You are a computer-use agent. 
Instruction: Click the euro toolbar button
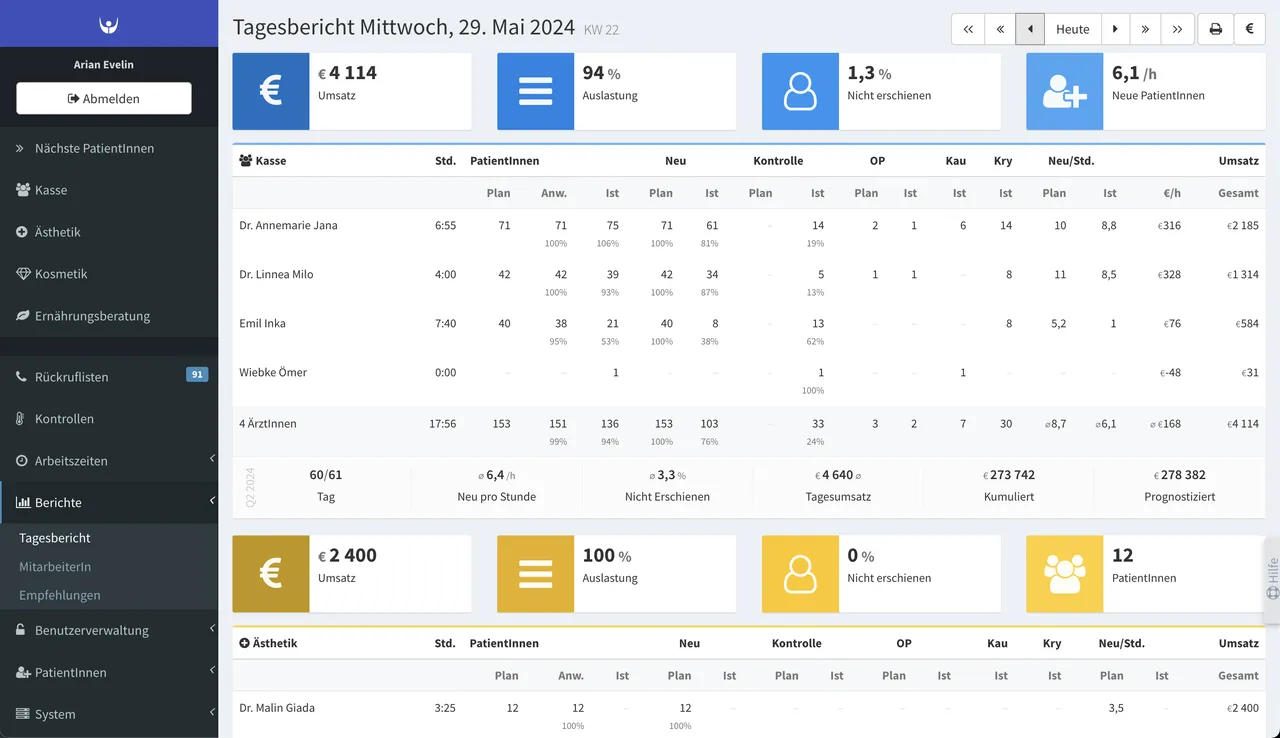click(x=1249, y=29)
